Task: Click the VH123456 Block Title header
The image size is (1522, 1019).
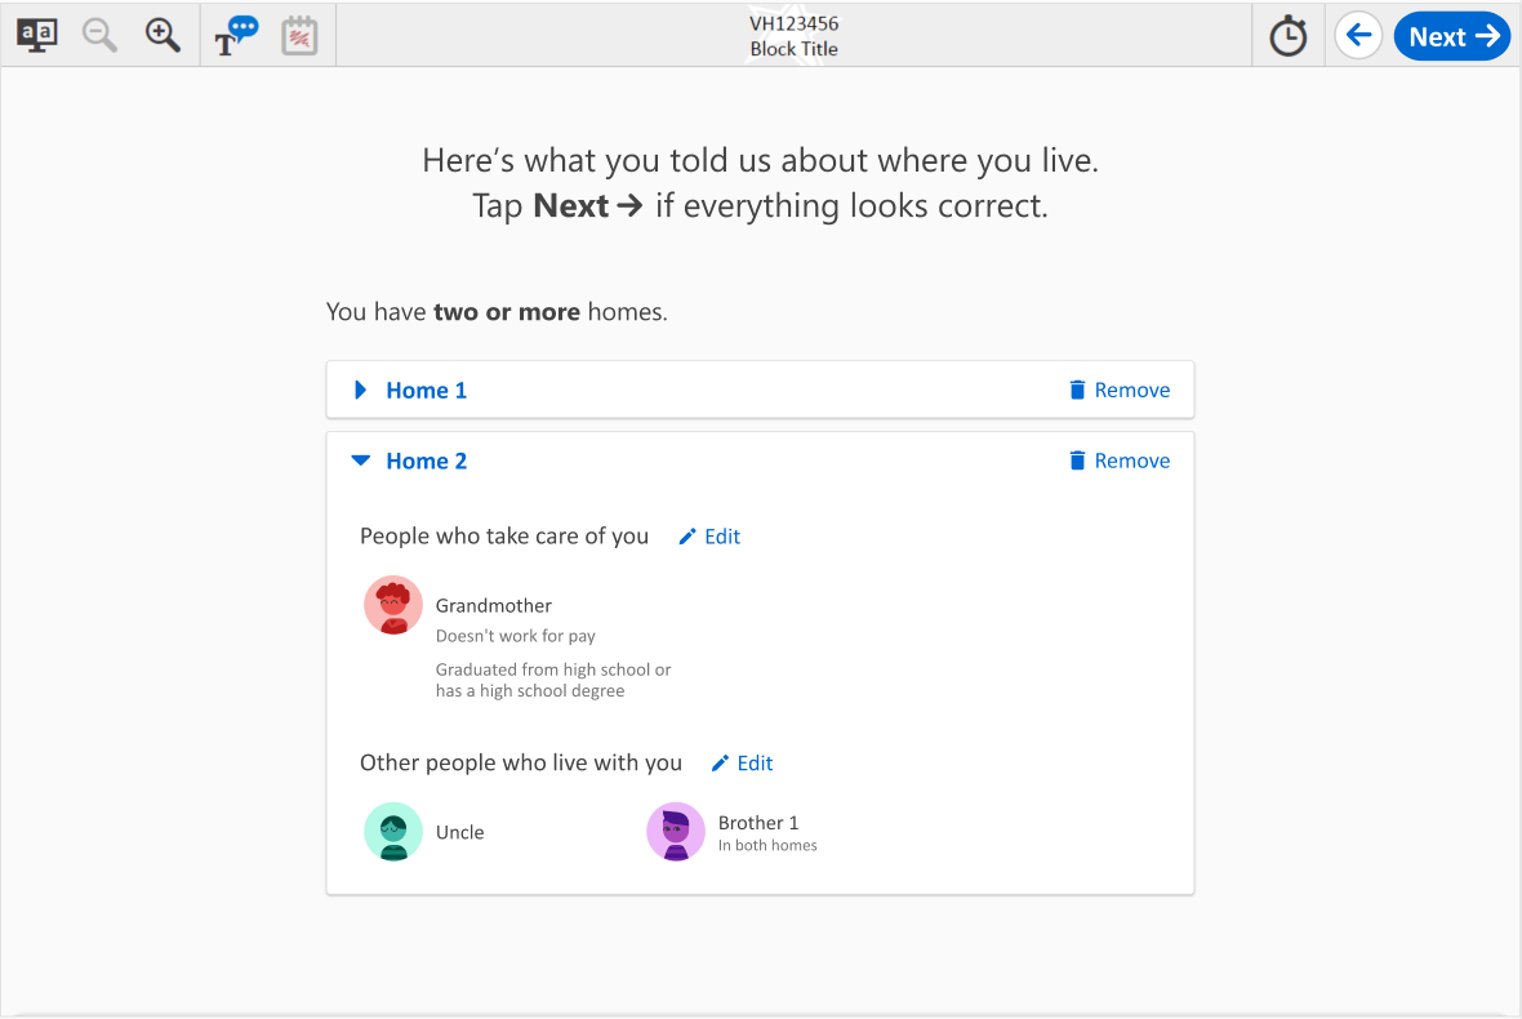Action: tap(794, 36)
